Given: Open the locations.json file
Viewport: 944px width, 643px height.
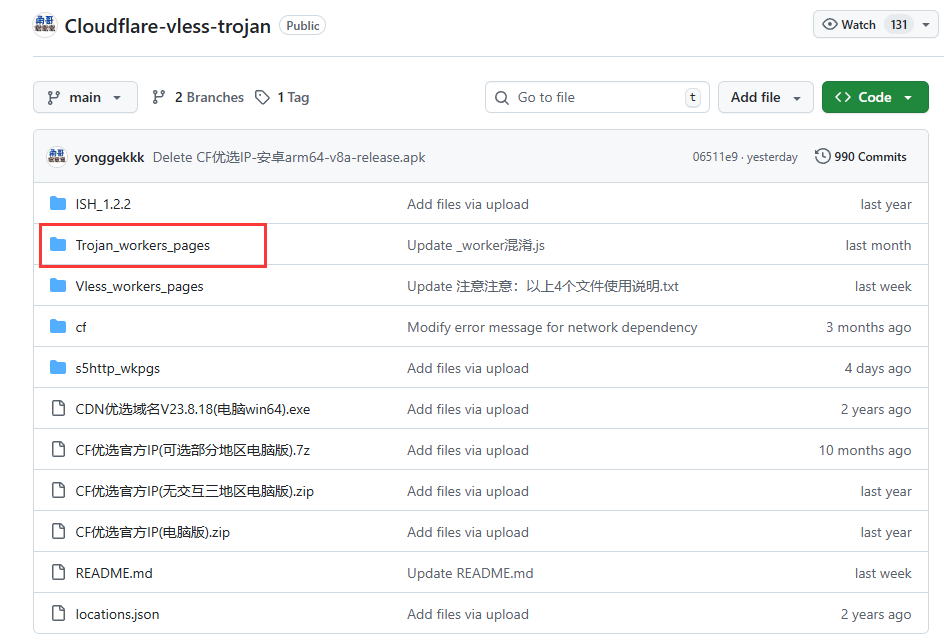Looking at the screenshot, I should [x=116, y=614].
